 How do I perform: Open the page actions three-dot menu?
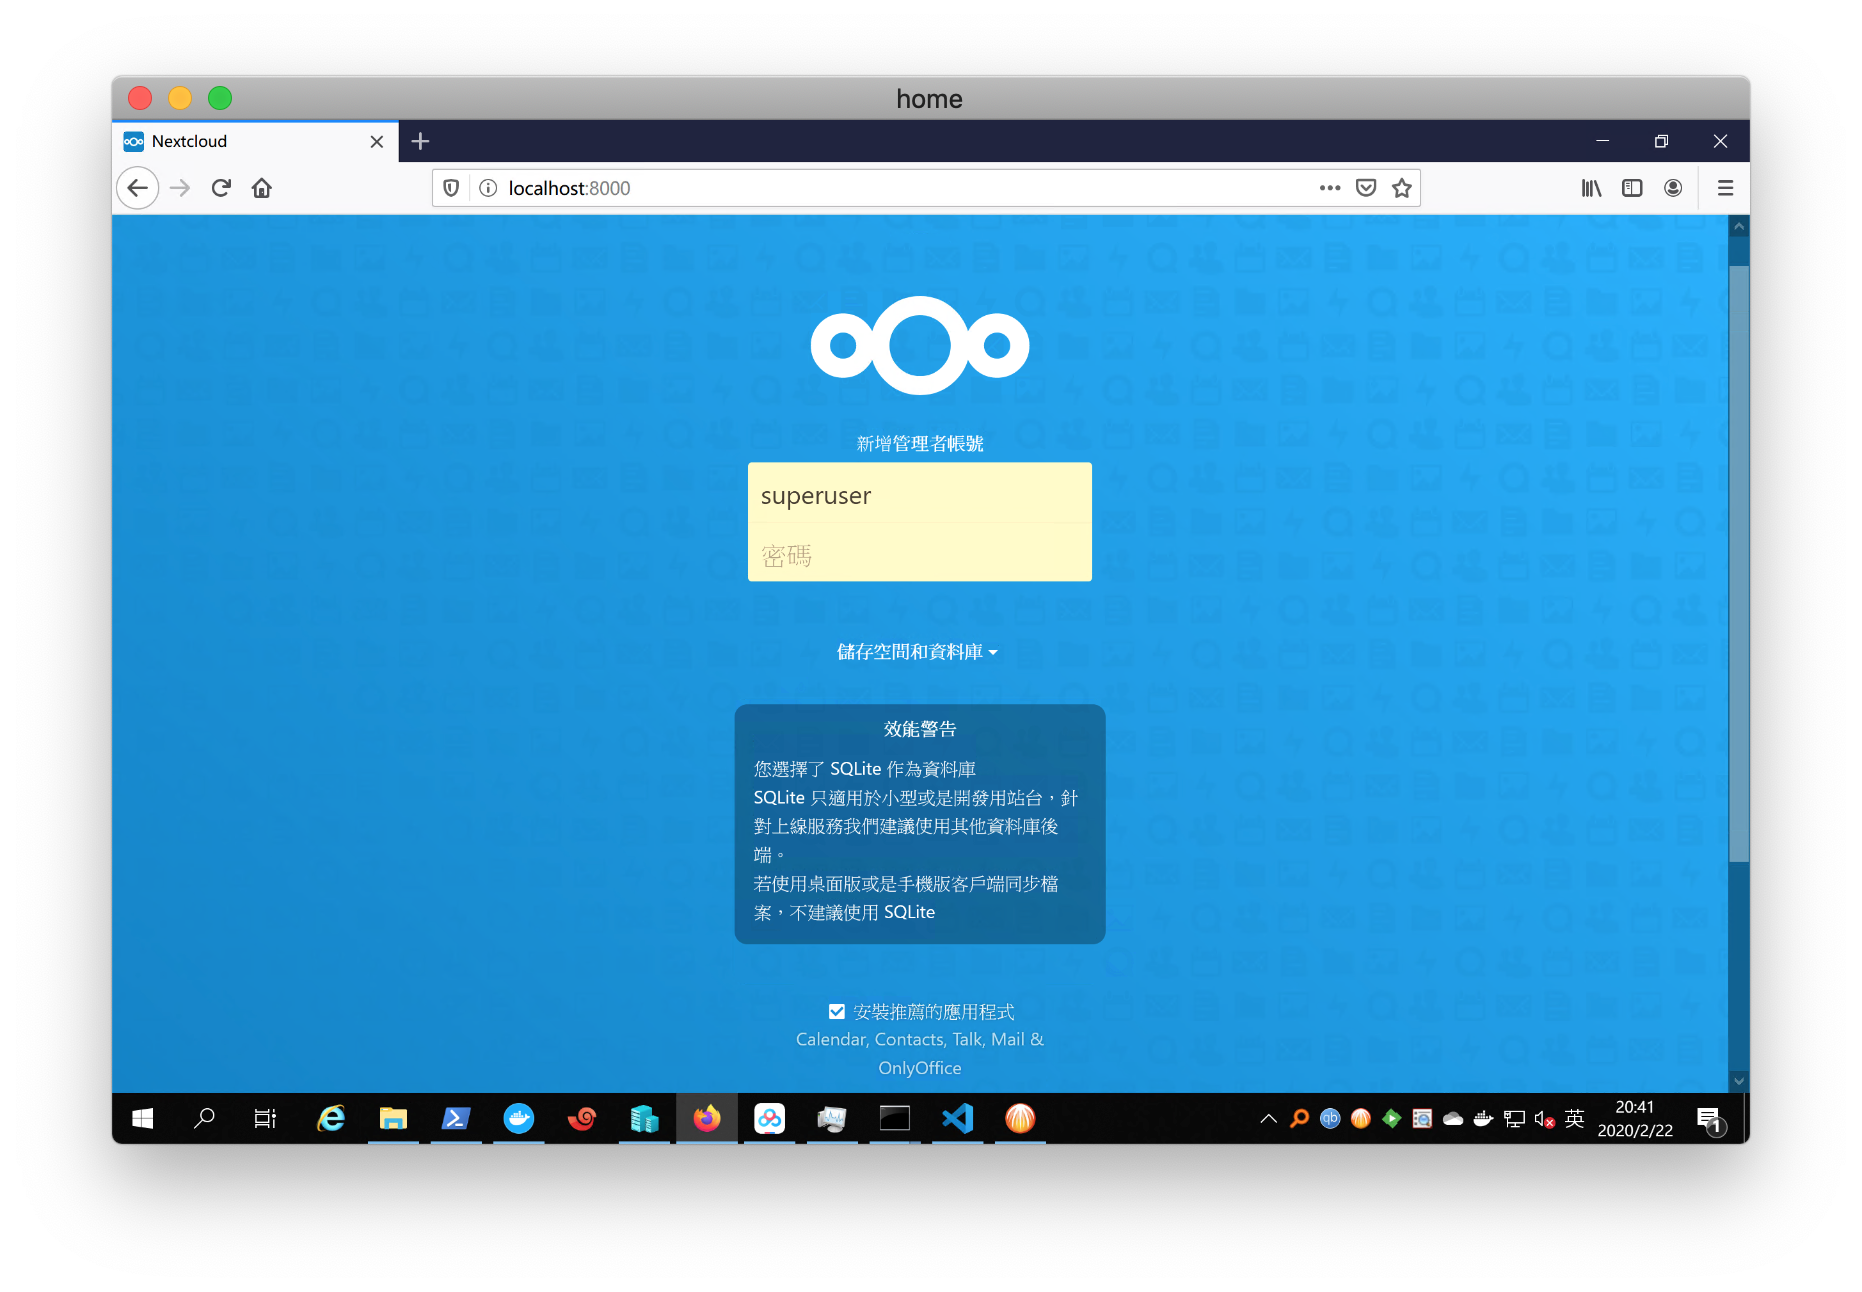1329,188
